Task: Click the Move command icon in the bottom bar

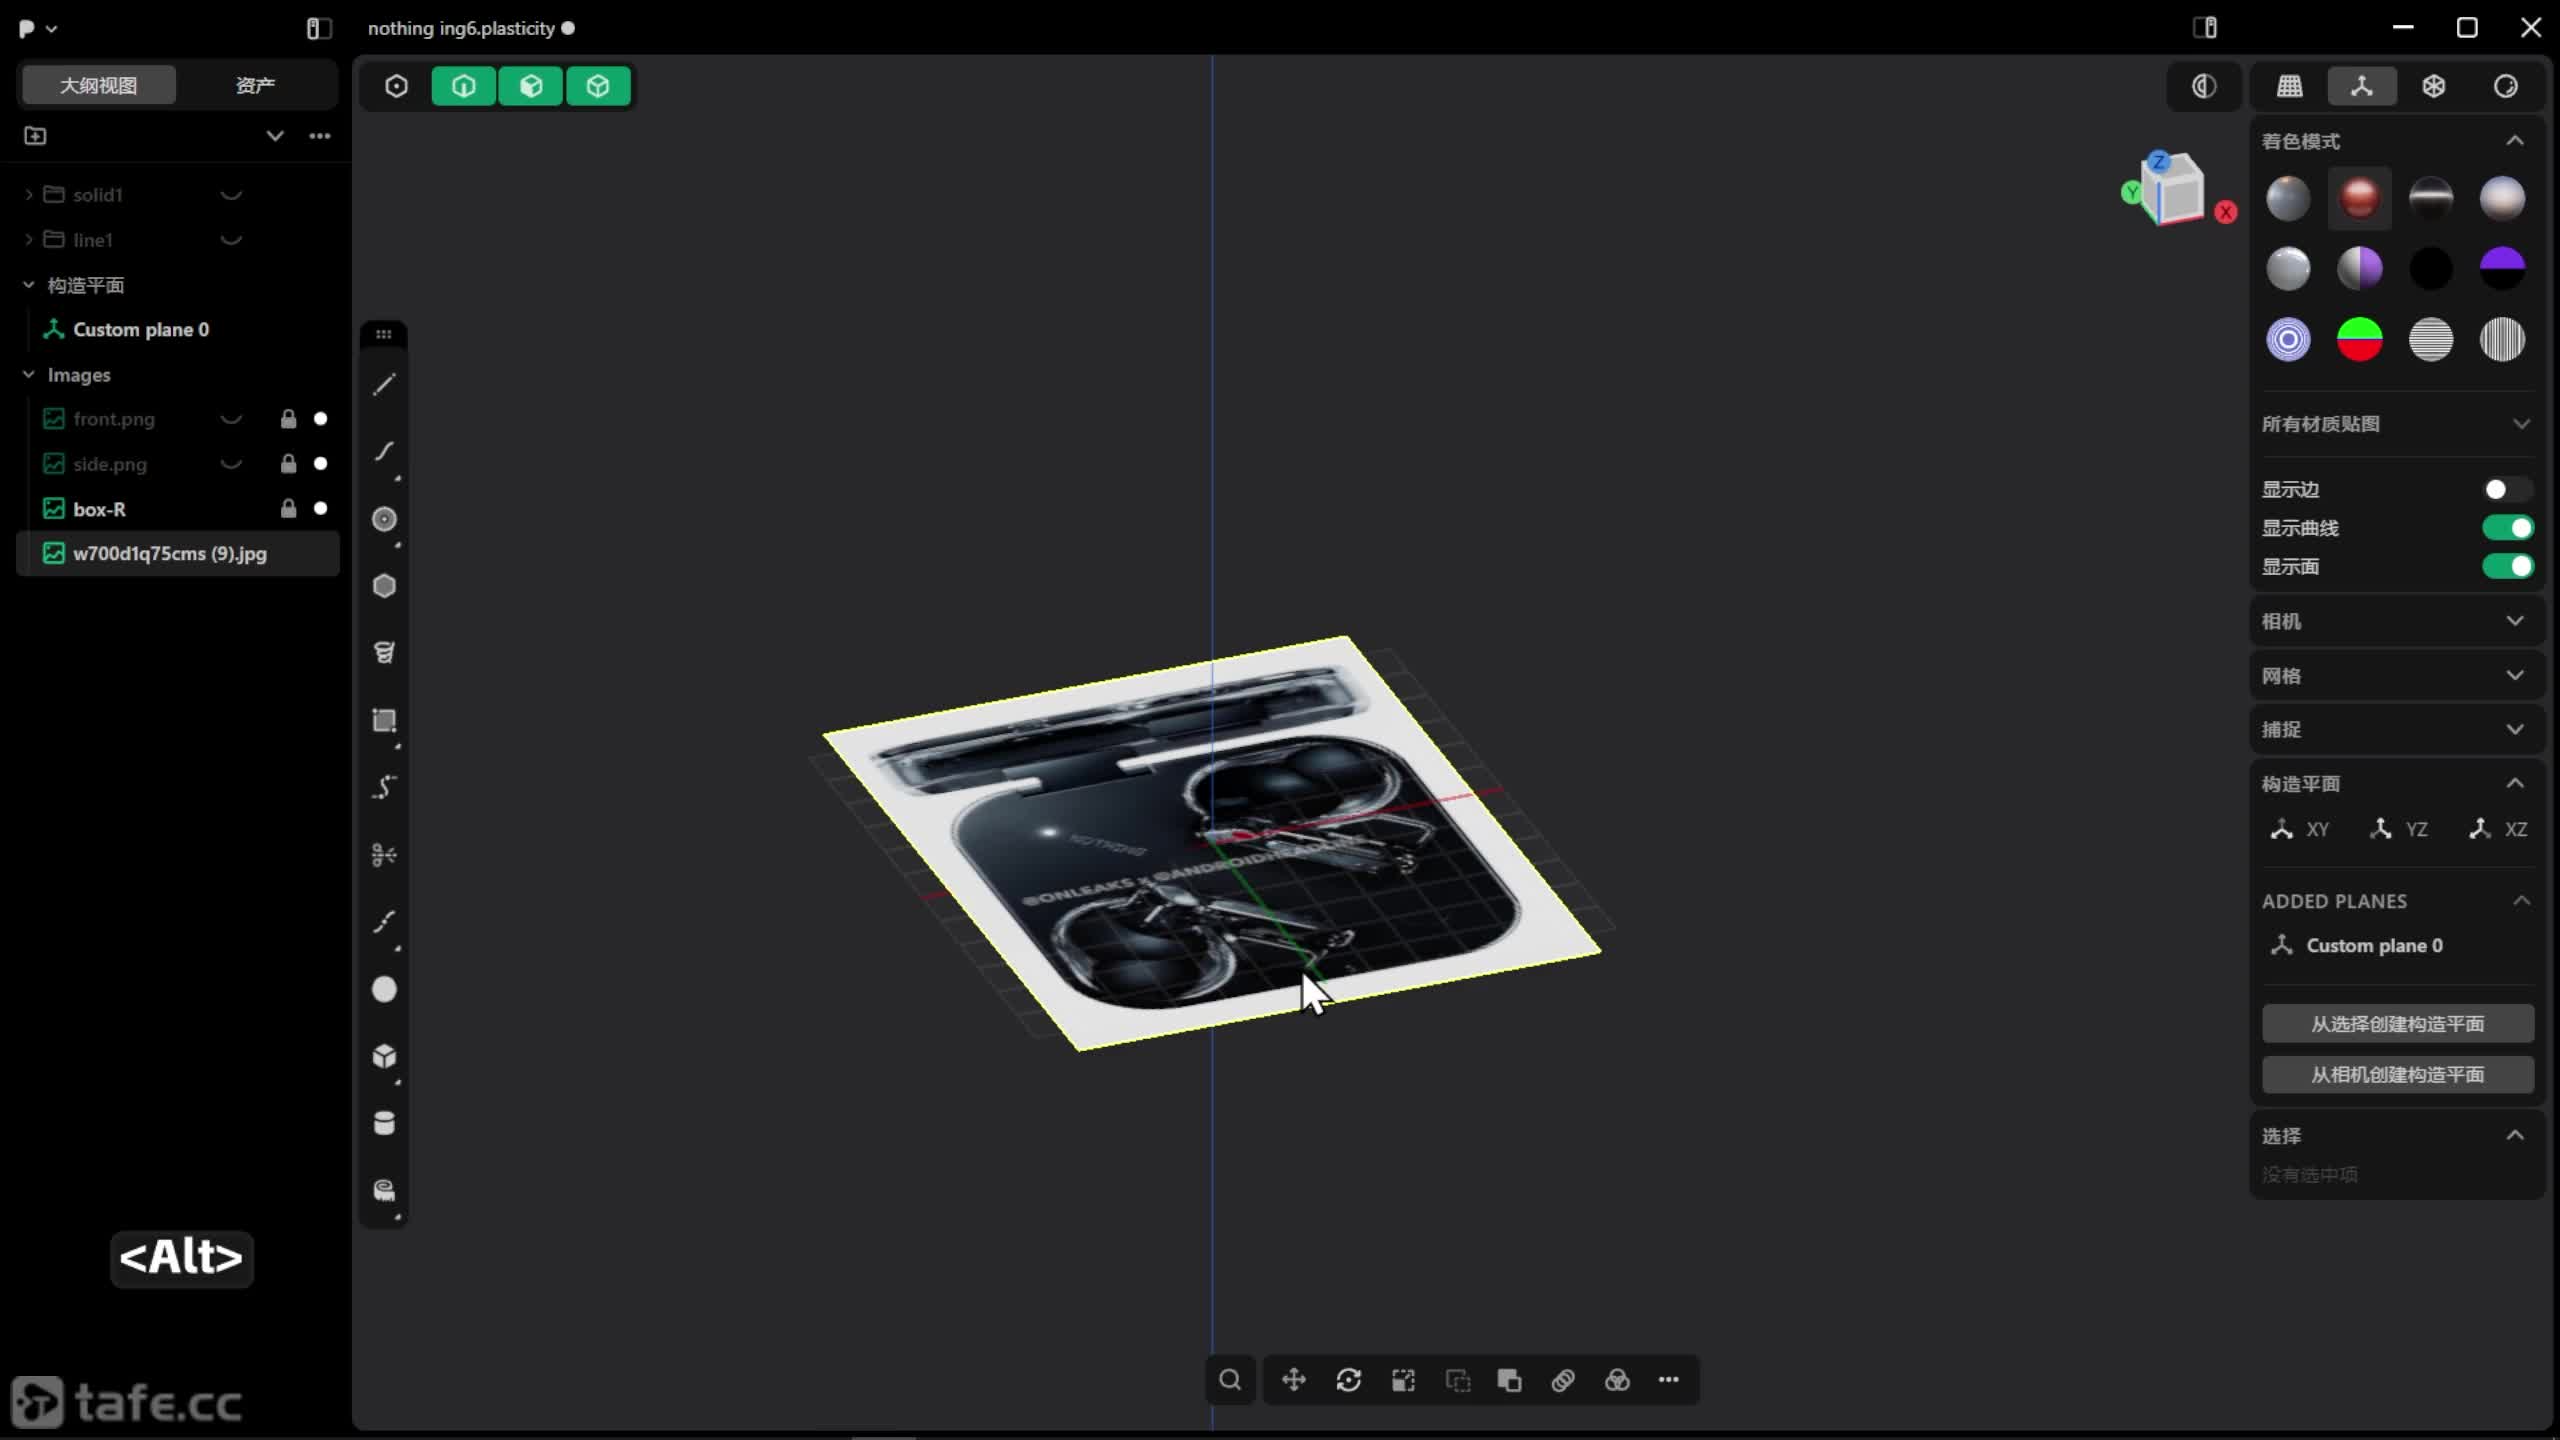Action: (x=1294, y=1380)
